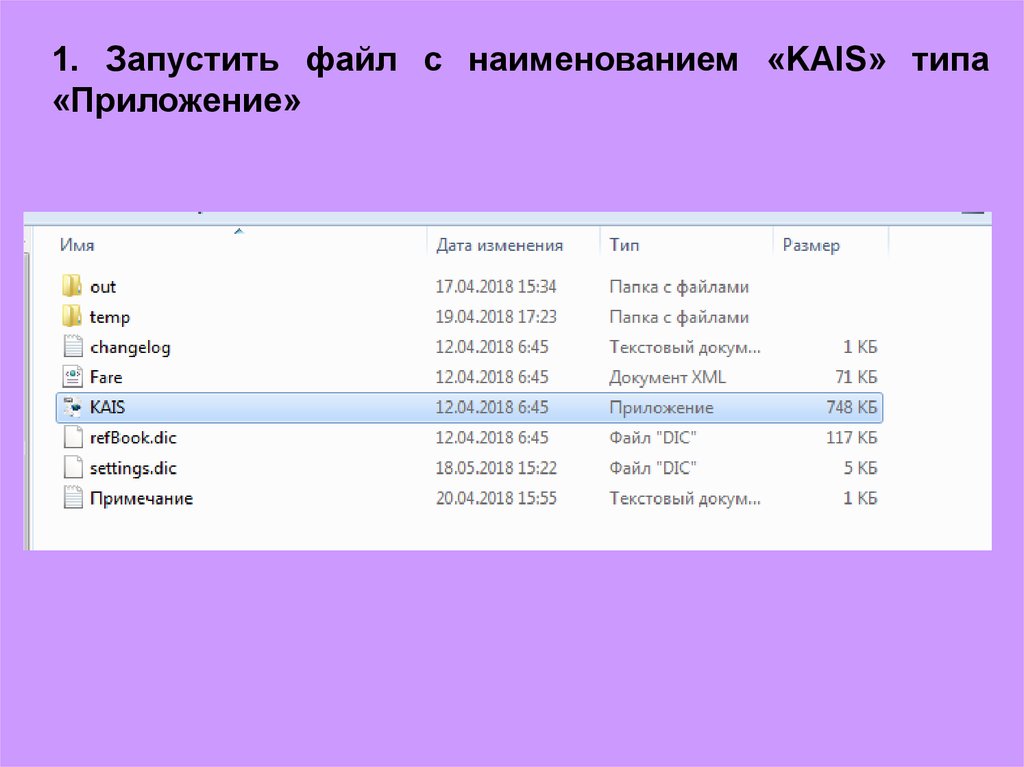
Task: Click the size 71 КБ
Action: 856,377
